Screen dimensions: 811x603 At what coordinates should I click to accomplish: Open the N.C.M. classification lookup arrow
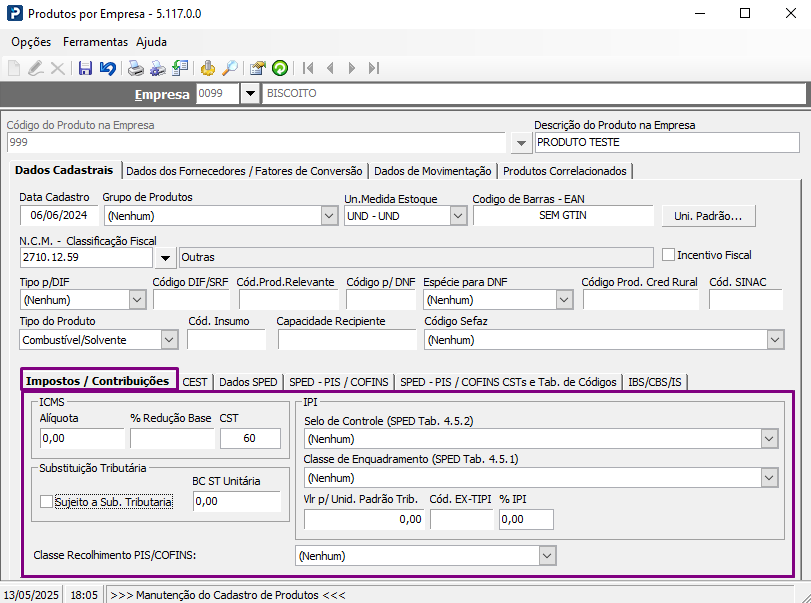166,258
